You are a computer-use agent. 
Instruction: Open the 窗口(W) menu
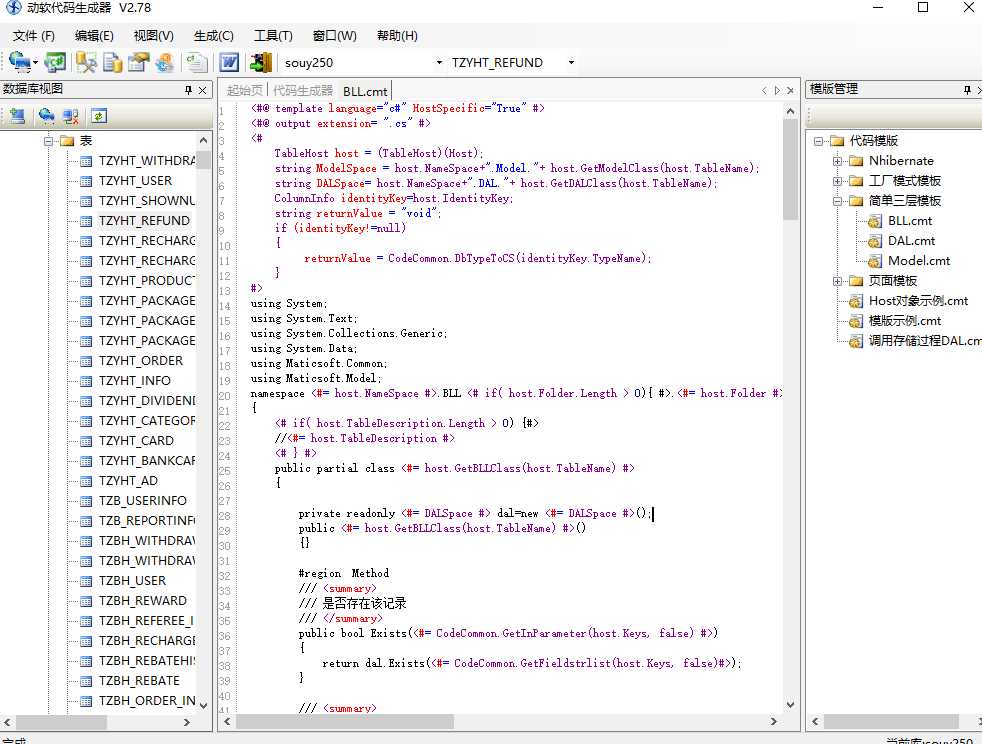(334, 36)
